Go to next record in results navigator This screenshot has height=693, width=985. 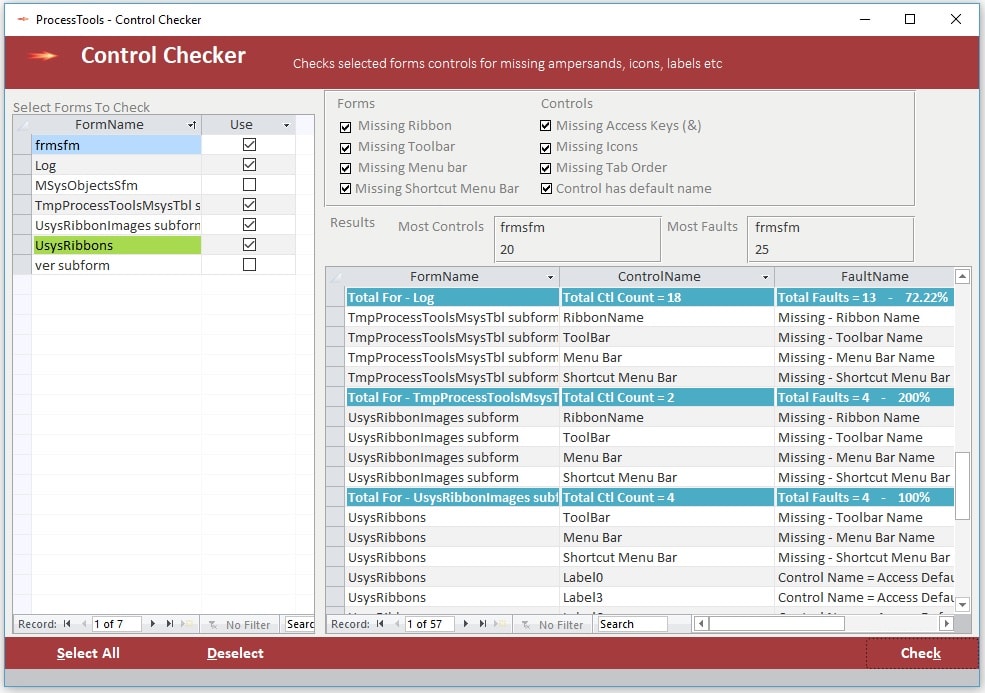coord(465,624)
